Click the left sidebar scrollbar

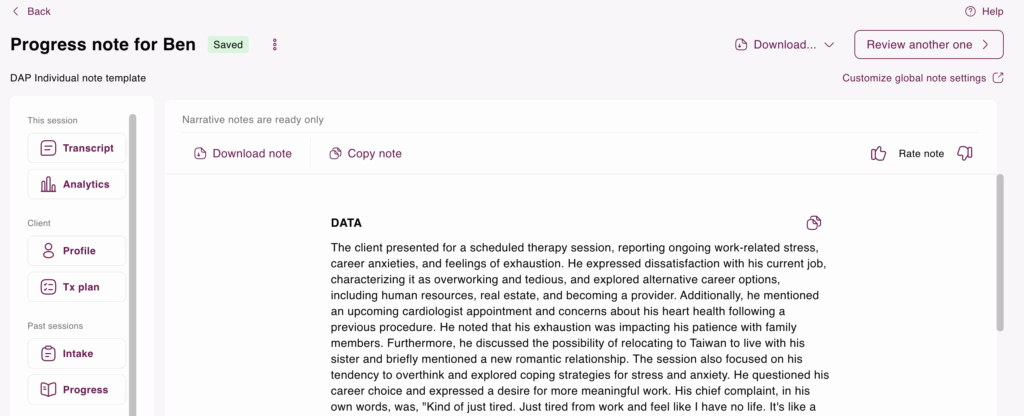[133, 260]
